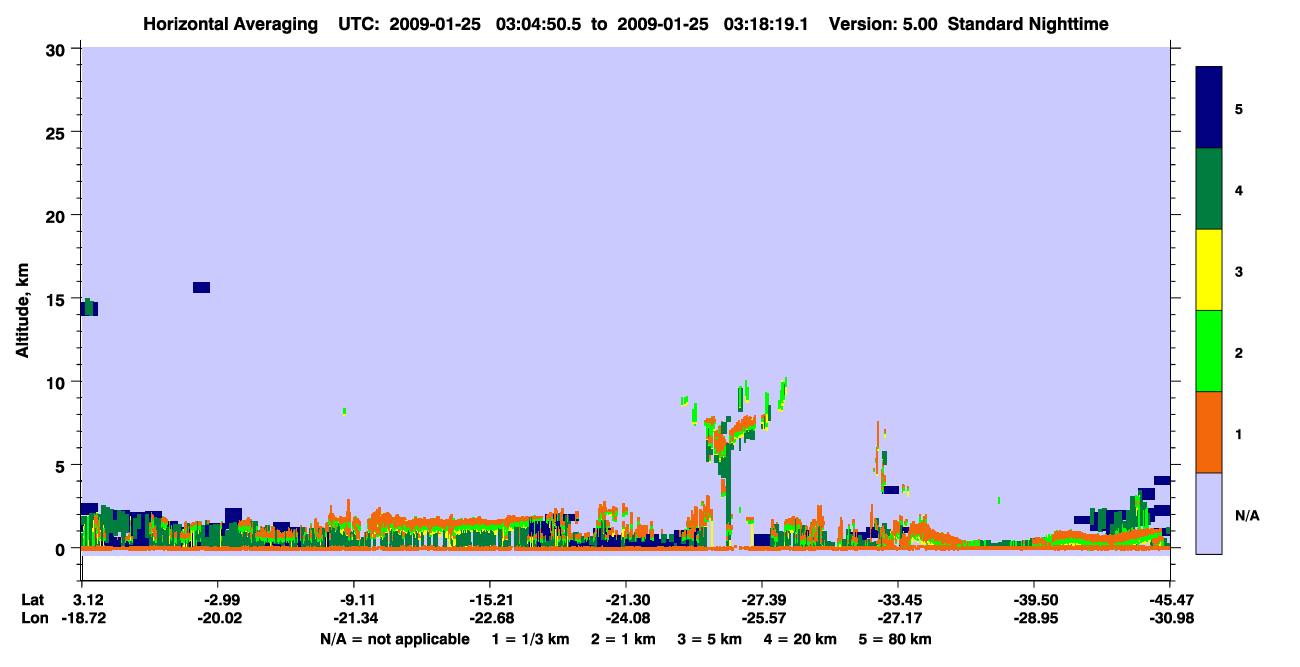Click latitude value -39.50
This screenshot has height=667, width=1300.
[1033, 600]
